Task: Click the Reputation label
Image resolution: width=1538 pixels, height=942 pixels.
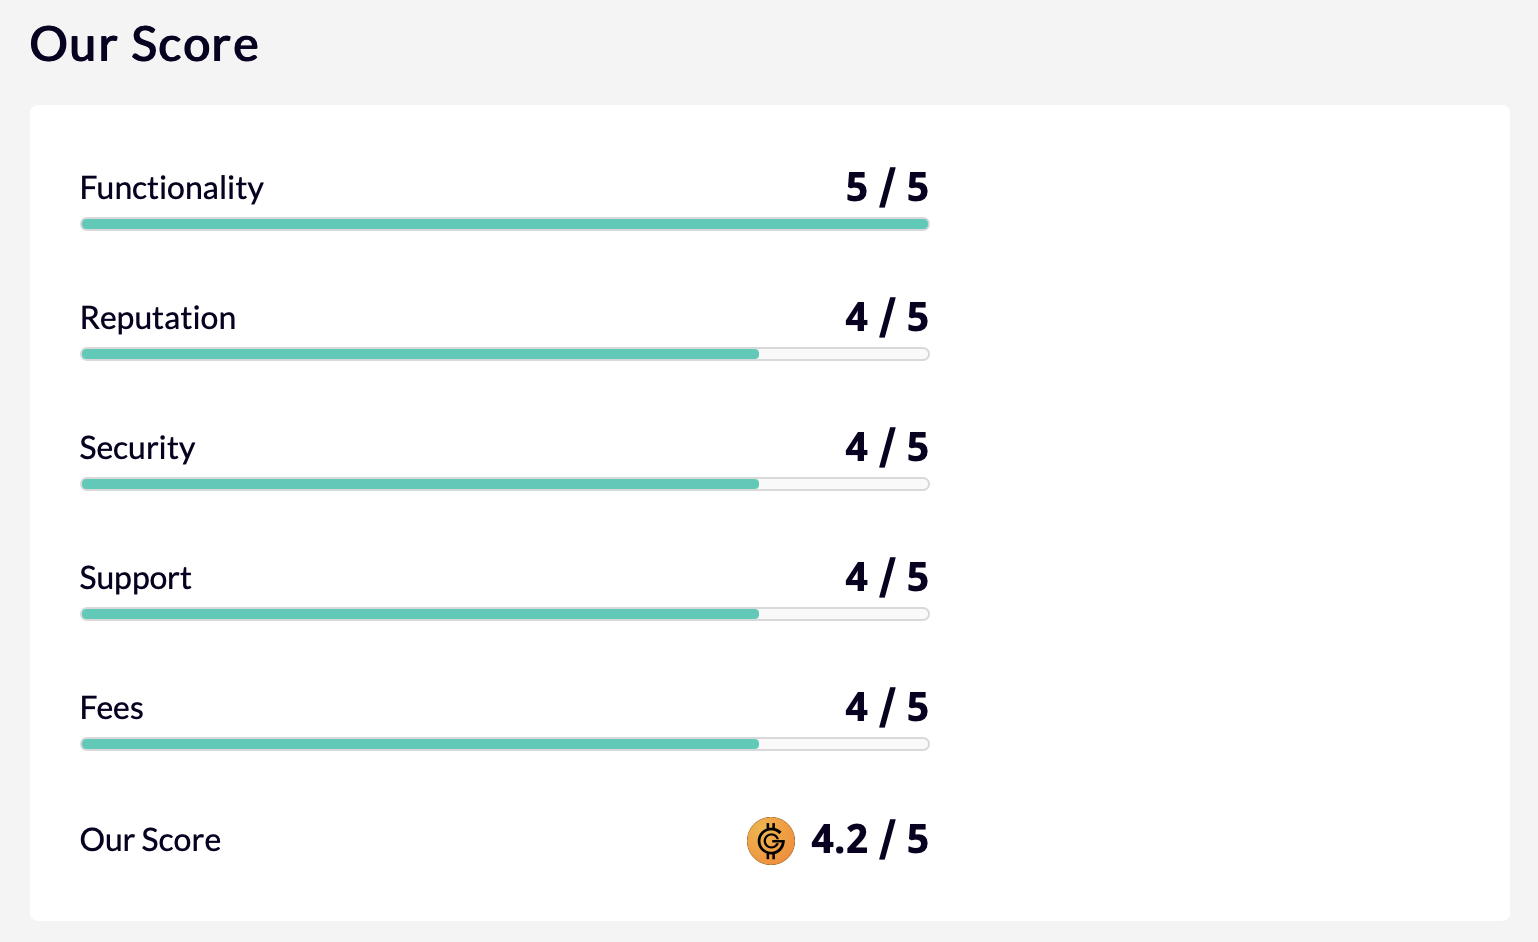Action: click(x=158, y=318)
